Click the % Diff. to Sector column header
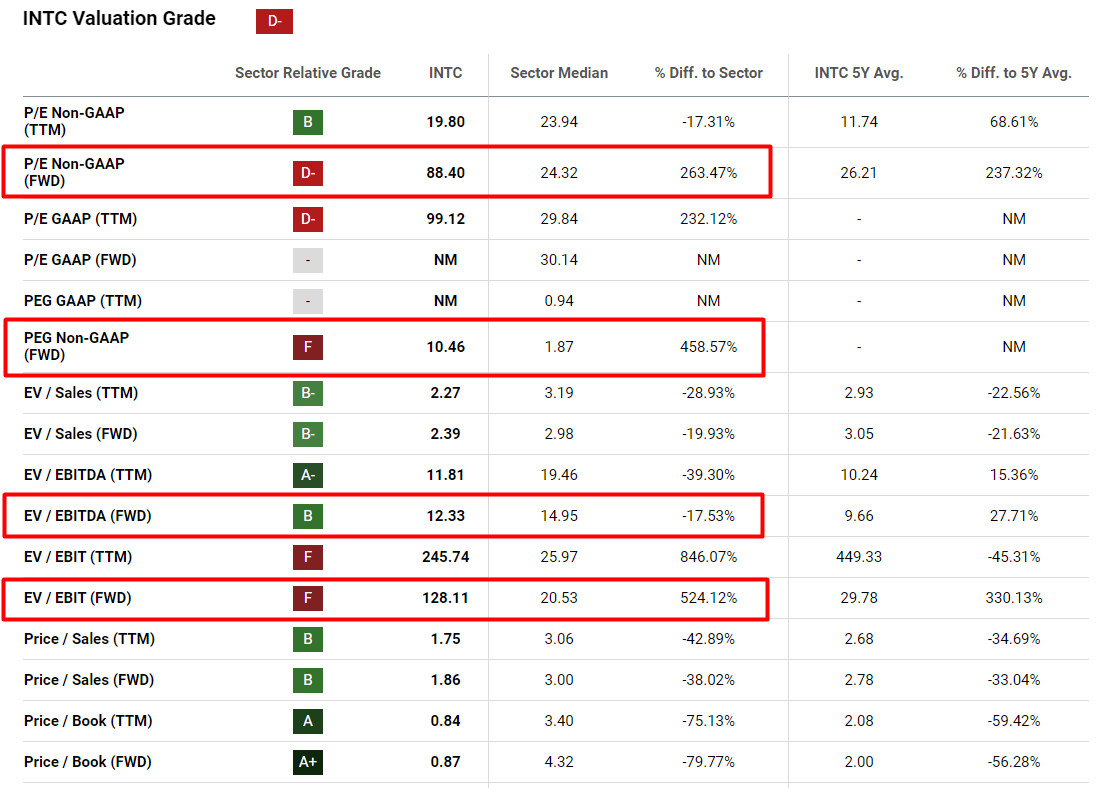The height and width of the screenshot is (788, 1107). pyautogui.click(x=708, y=73)
